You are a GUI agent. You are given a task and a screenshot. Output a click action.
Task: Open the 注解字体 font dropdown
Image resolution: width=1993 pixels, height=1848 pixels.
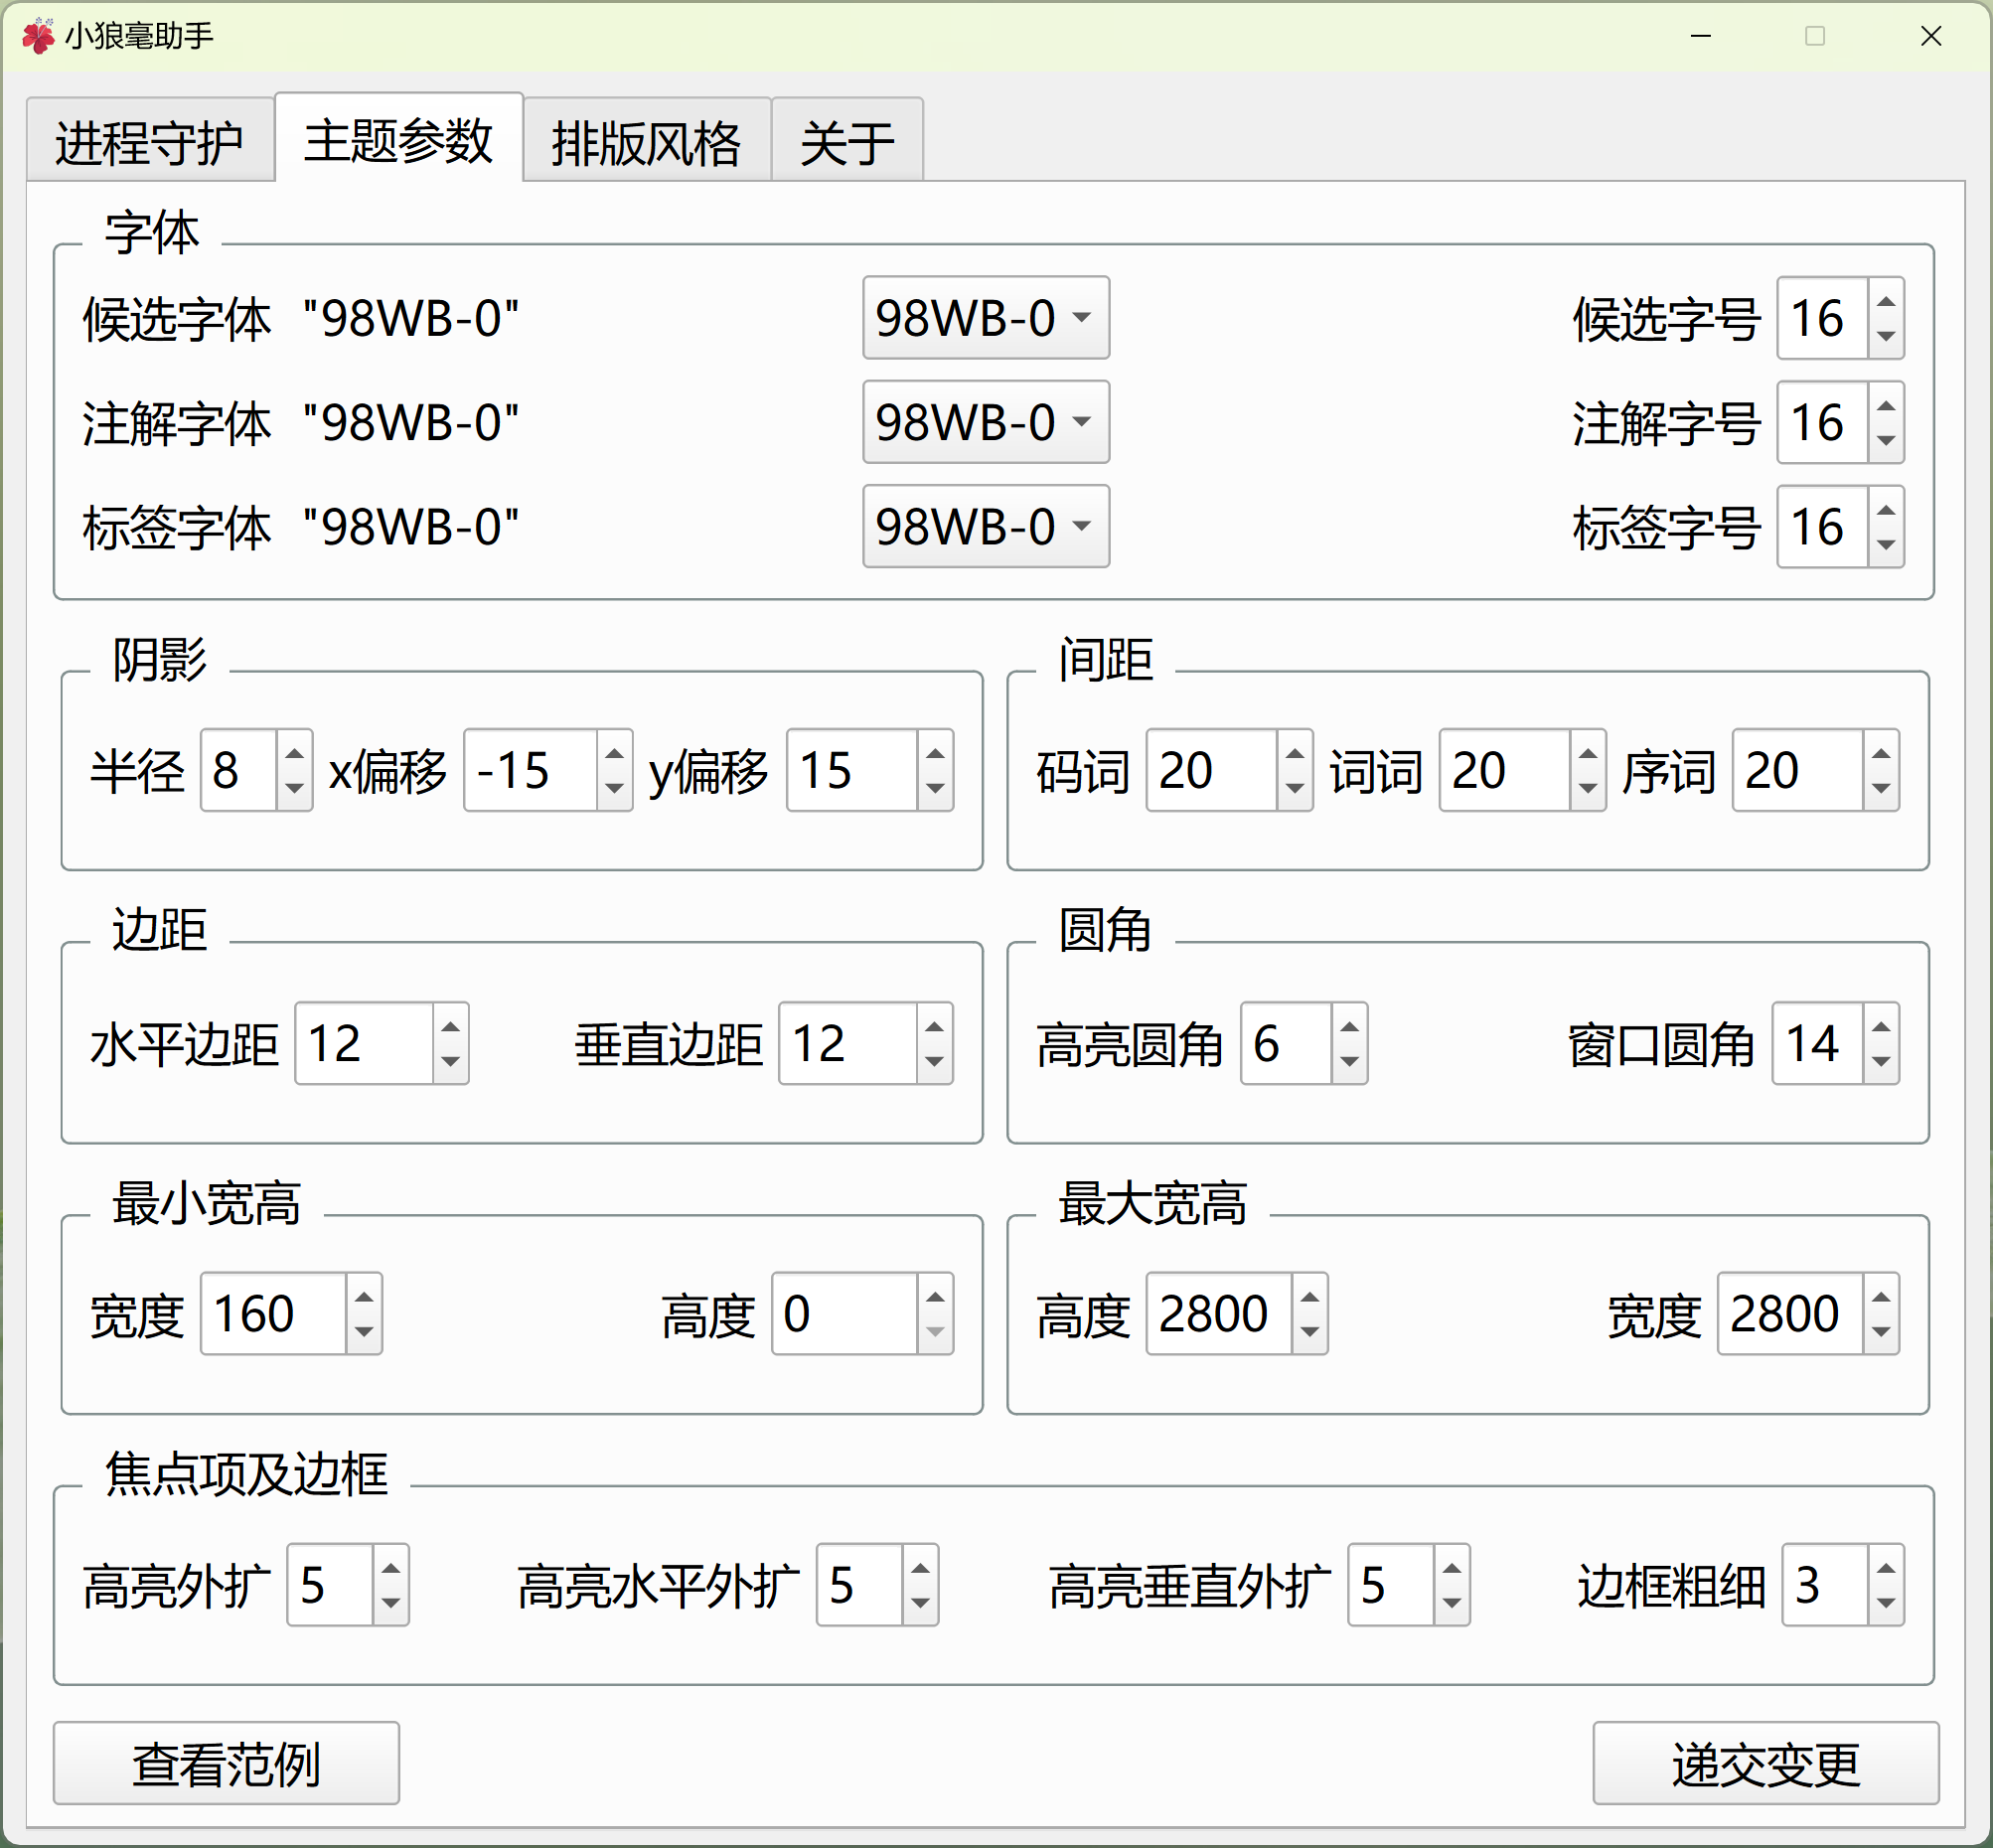985,422
